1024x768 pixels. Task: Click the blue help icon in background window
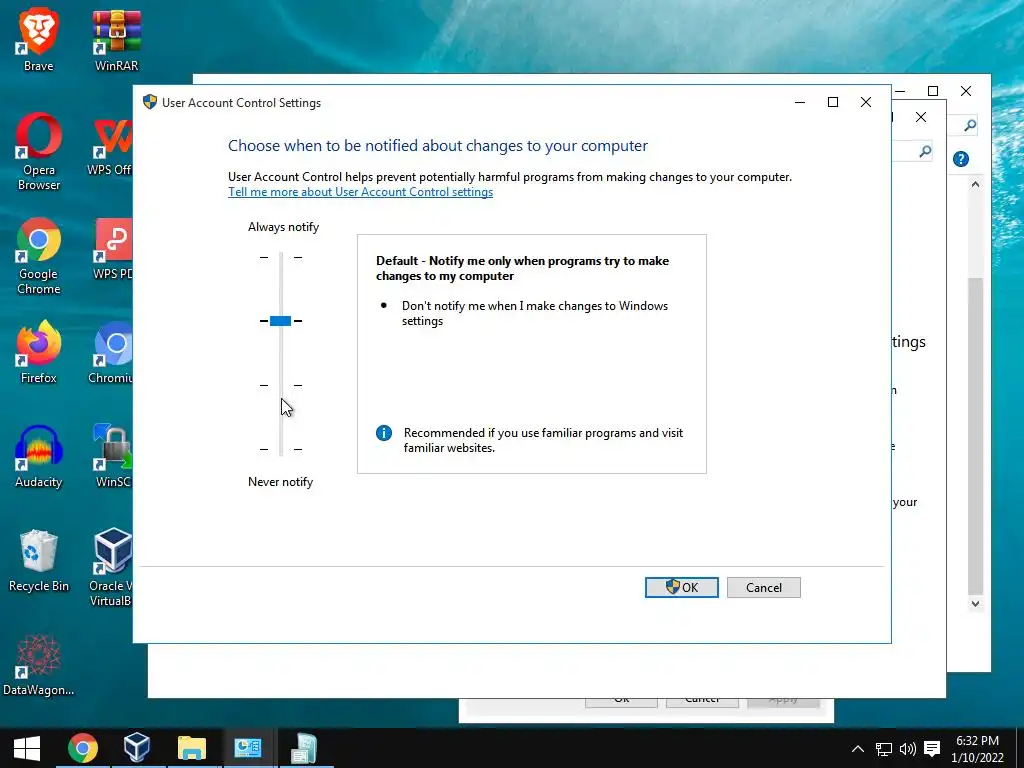tap(961, 159)
